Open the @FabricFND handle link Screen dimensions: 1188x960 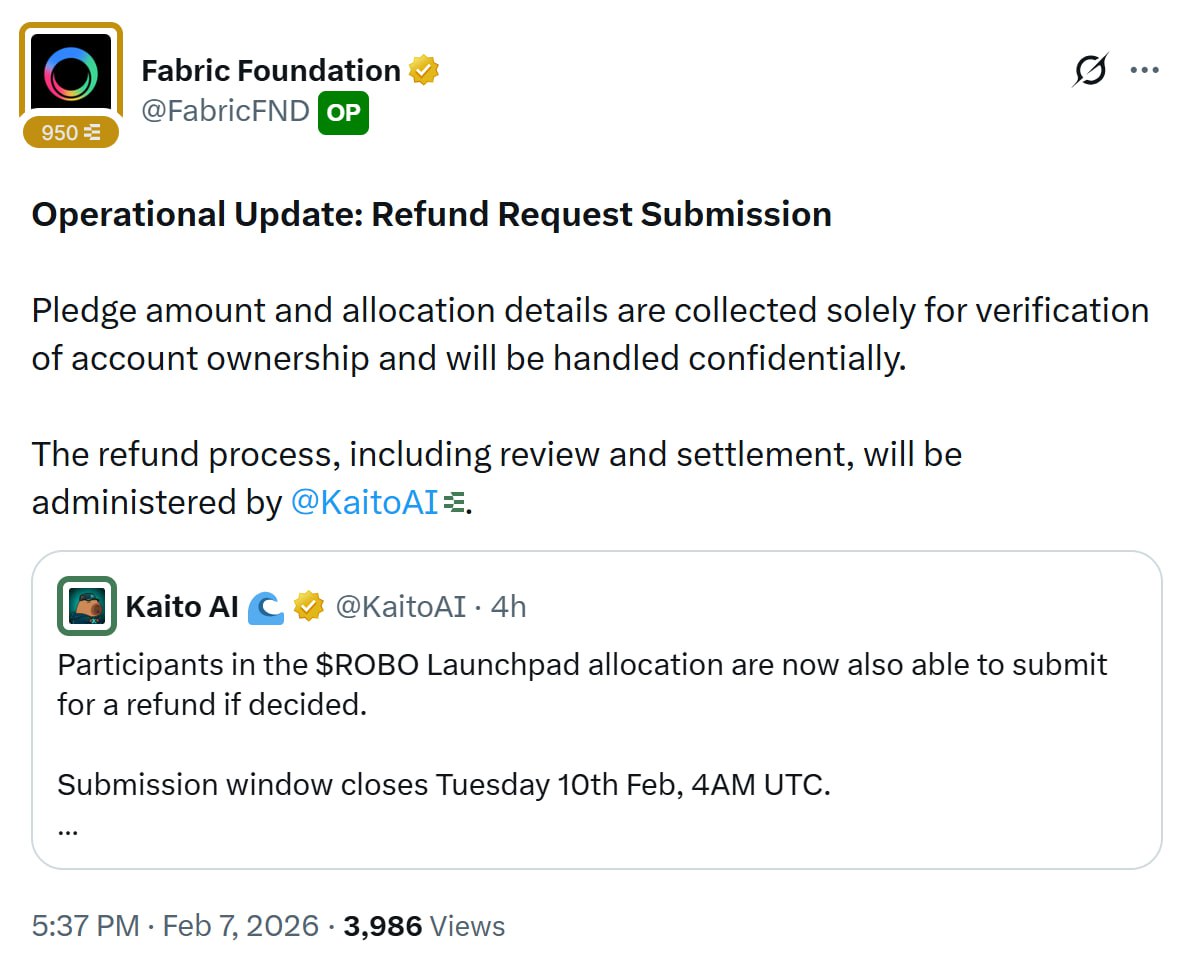pos(225,111)
